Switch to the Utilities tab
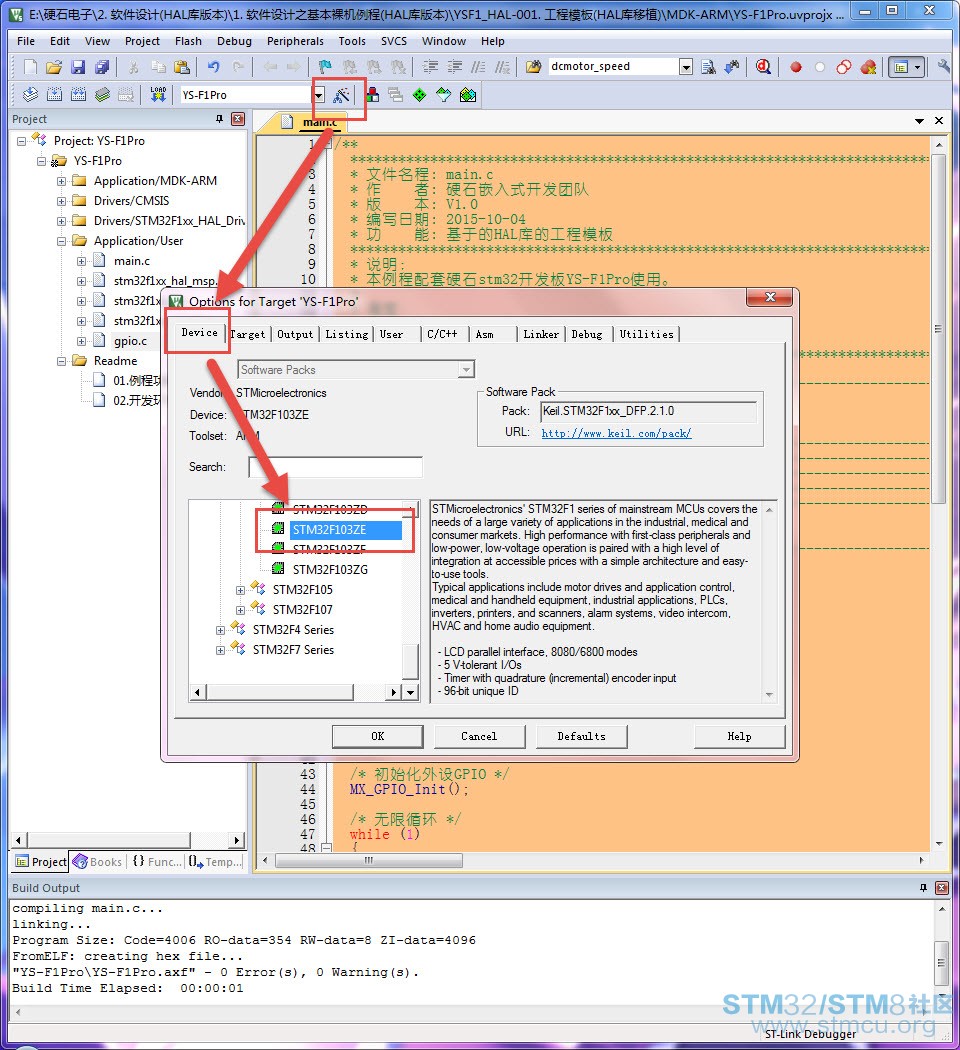 tap(647, 334)
